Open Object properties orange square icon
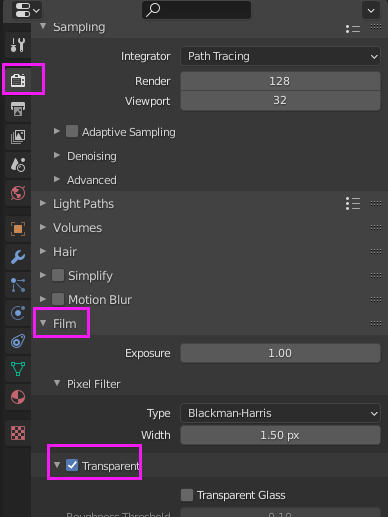The height and width of the screenshot is (517, 388). 18,229
